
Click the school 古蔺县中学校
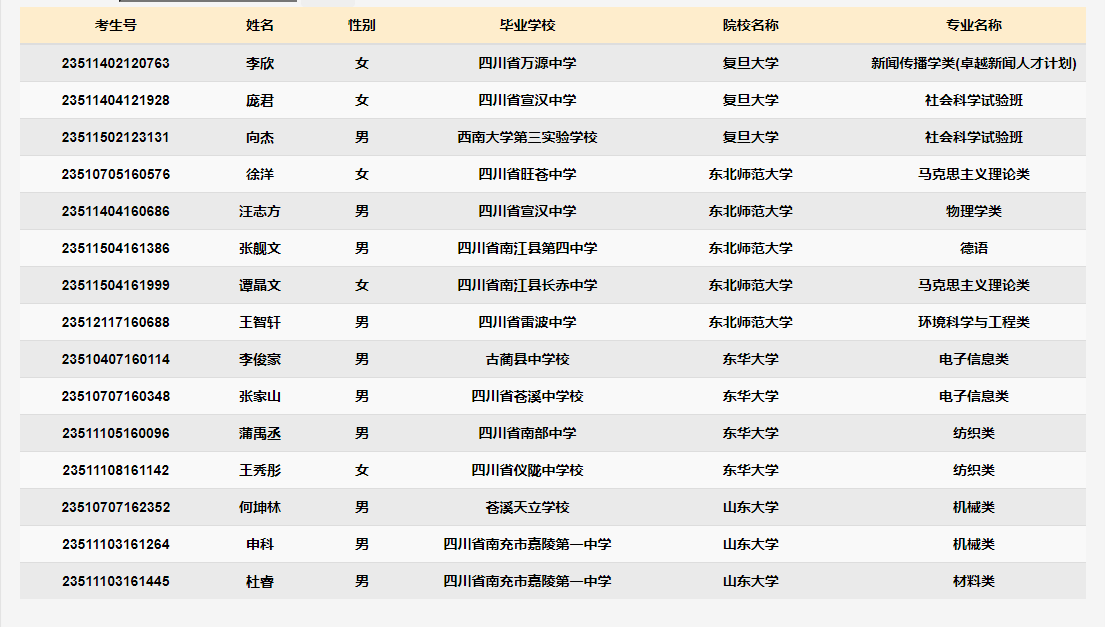click(x=527, y=359)
